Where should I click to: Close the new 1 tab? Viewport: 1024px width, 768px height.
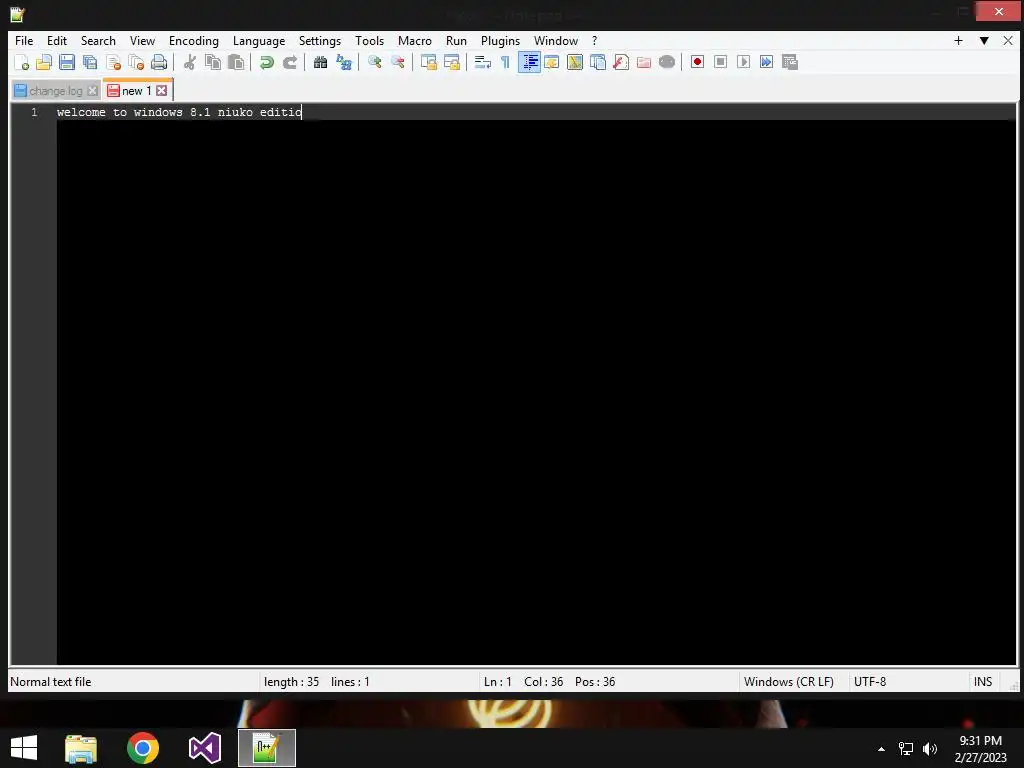(161, 91)
